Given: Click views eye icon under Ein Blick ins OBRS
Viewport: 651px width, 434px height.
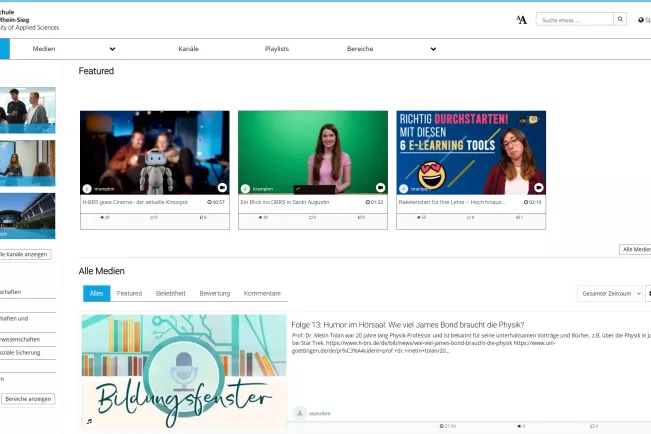Looking at the screenshot, I should 260,217.
